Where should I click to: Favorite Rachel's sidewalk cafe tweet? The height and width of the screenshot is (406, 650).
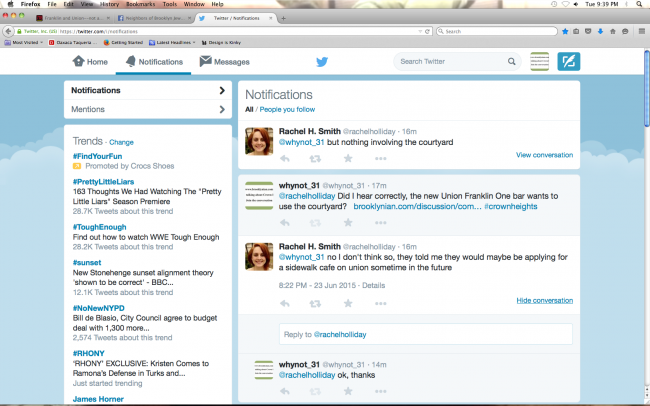[x=348, y=304]
